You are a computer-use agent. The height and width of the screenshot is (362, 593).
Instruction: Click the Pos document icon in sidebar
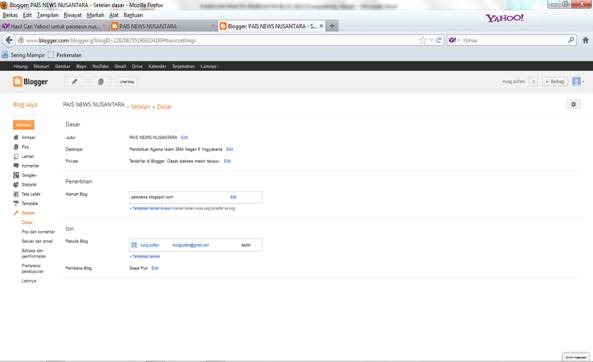(16, 147)
